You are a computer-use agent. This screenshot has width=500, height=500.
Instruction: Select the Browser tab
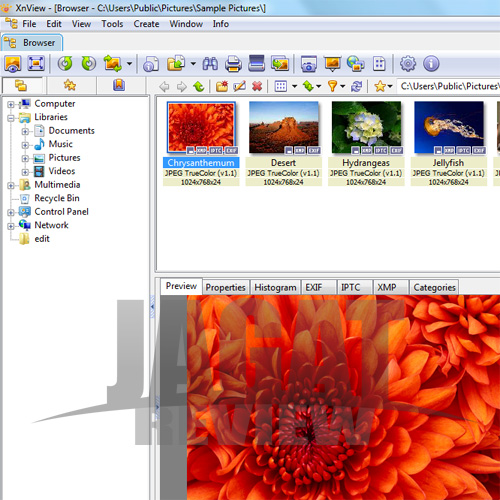tap(32, 43)
